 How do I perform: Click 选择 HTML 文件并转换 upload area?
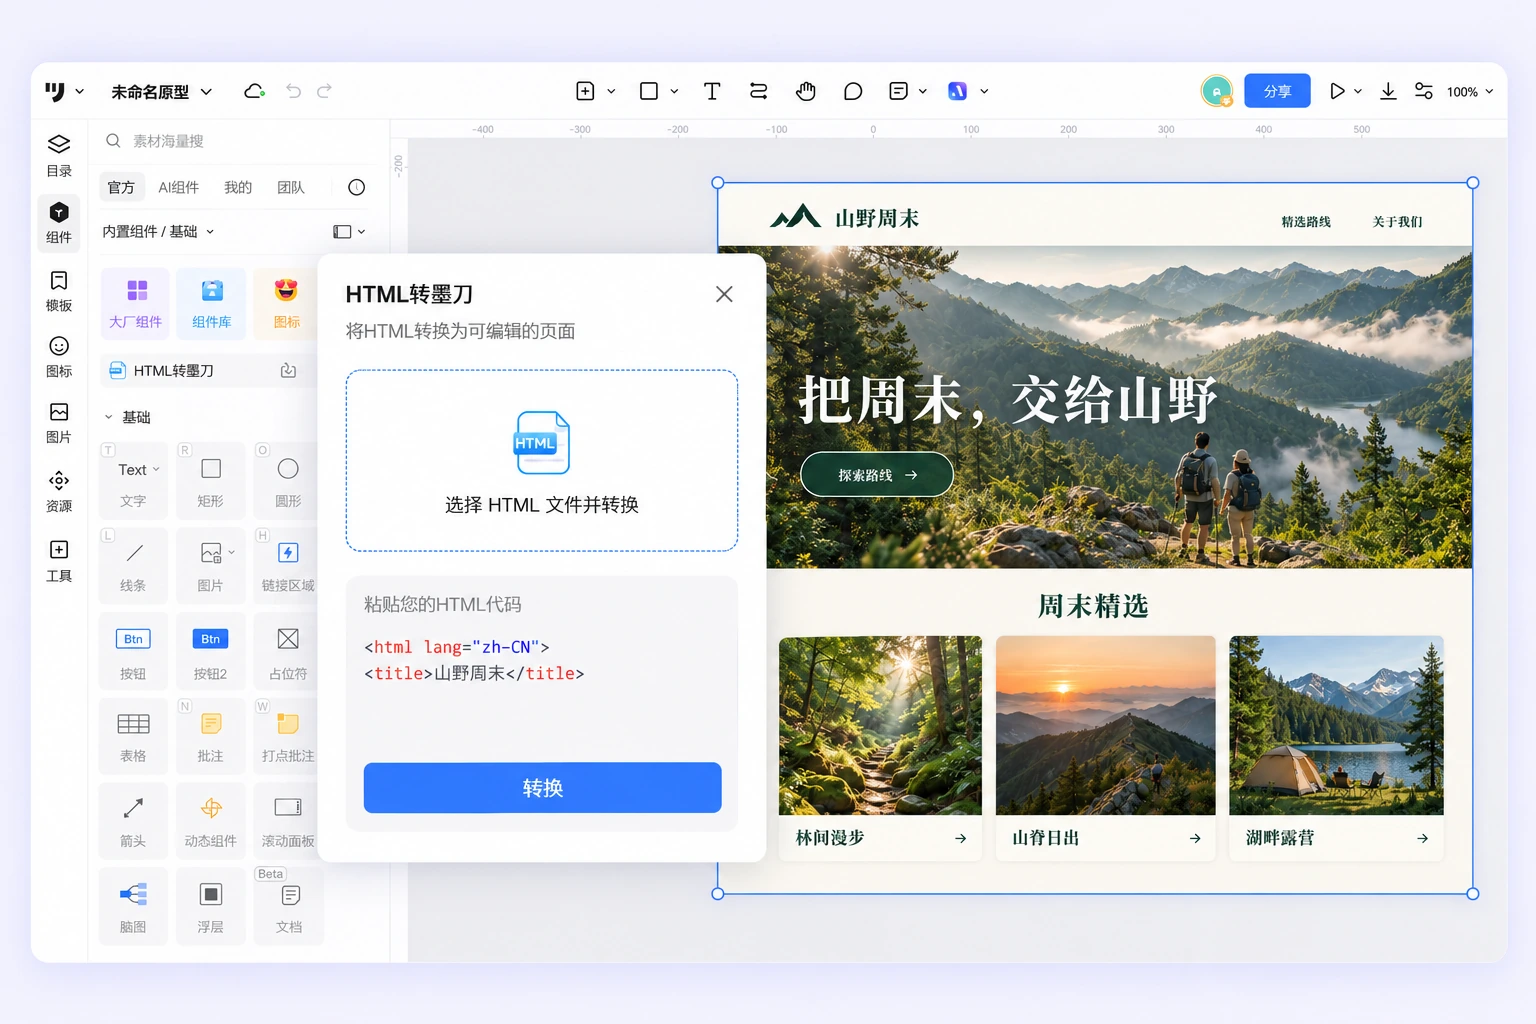pos(542,461)
